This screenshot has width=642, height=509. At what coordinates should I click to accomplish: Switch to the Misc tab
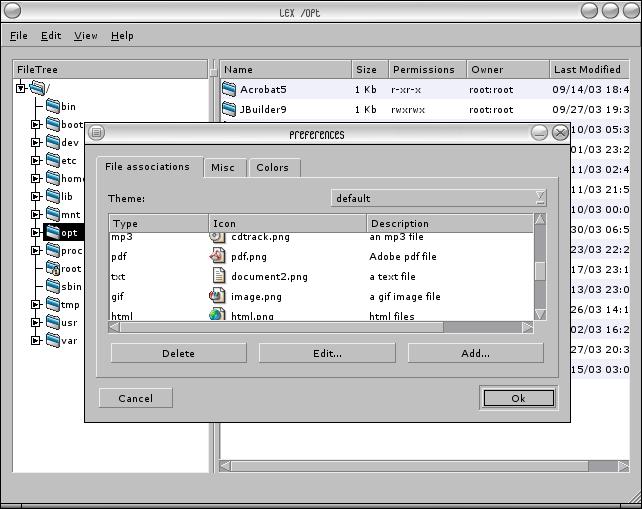[223, 168]
